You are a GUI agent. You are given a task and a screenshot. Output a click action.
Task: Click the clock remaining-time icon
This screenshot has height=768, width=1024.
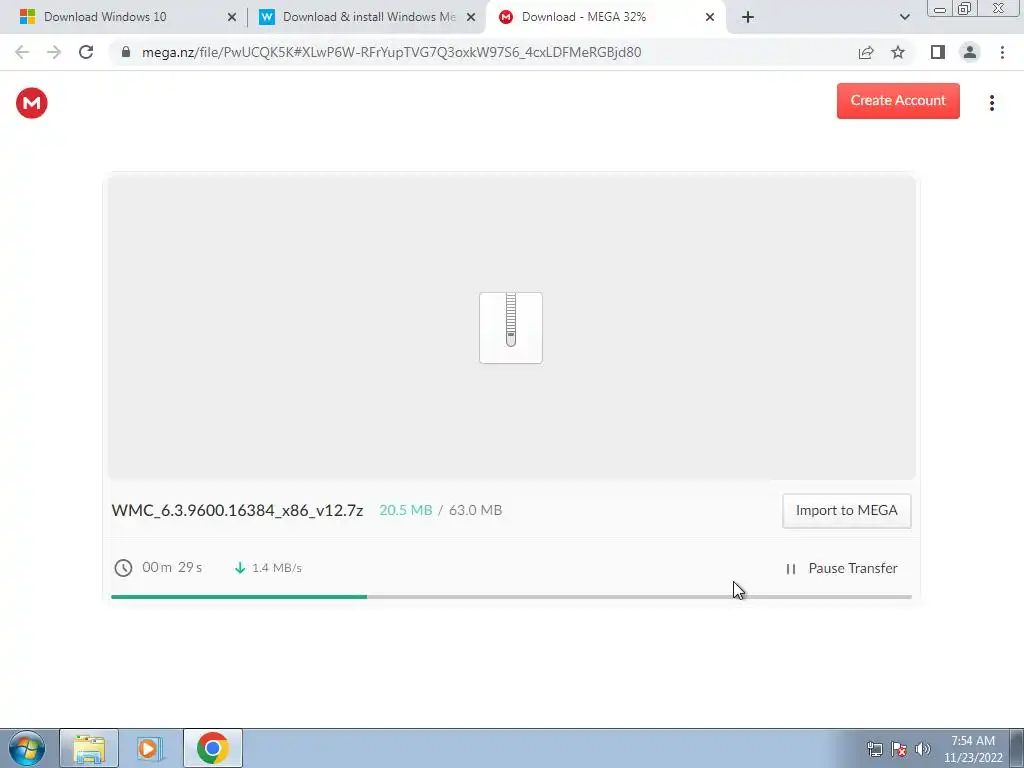pos(123,568)
